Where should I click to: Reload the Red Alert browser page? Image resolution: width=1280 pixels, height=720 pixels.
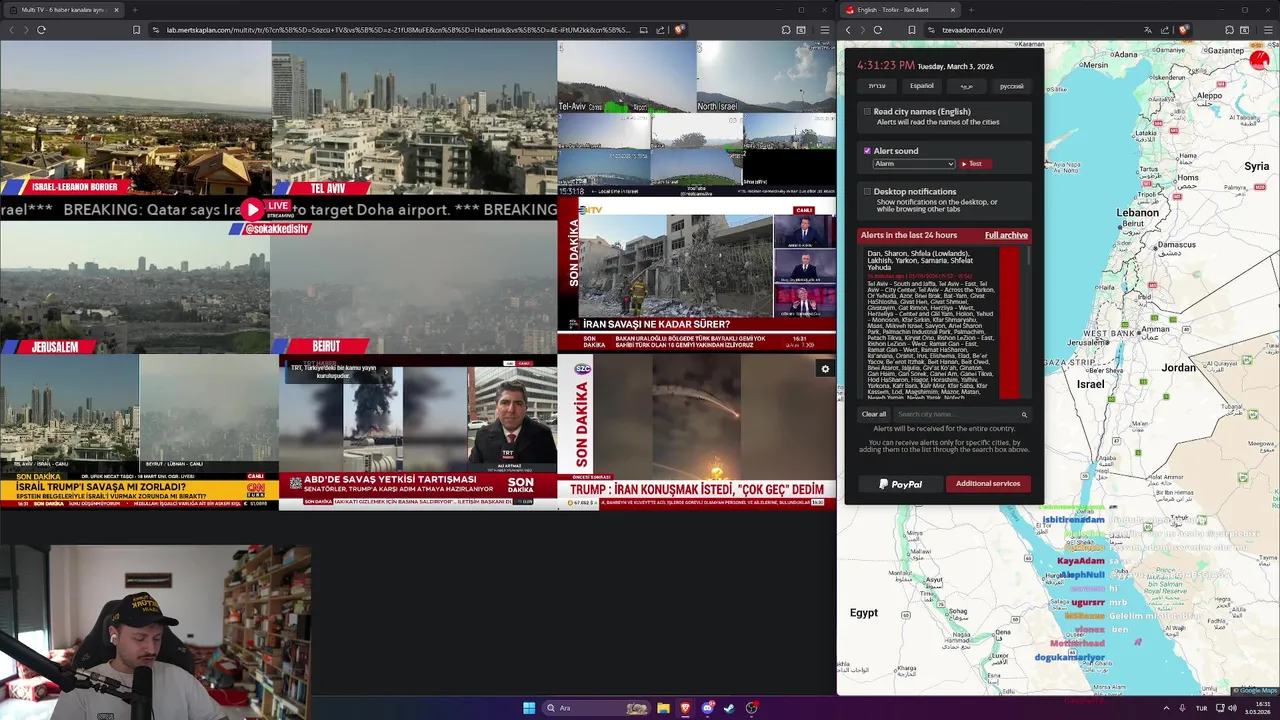click(x=878, y=30)
